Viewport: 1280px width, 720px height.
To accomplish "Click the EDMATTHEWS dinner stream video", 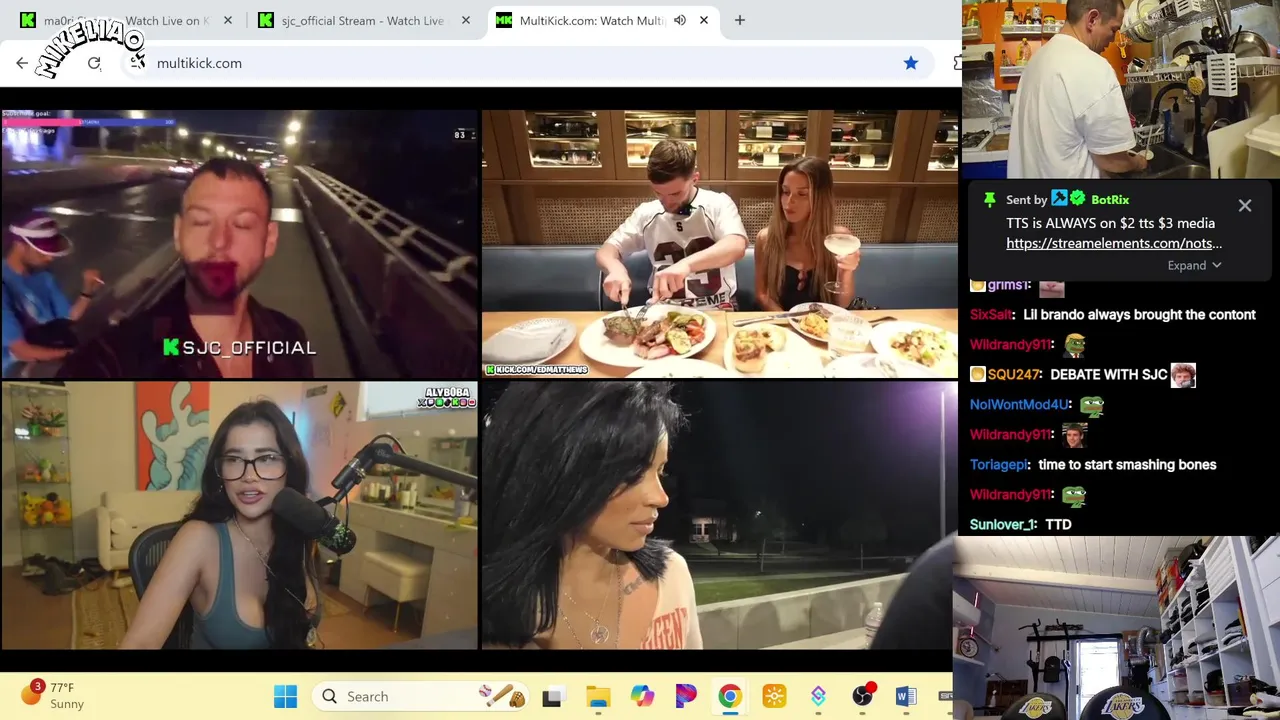I will [719, 244].
